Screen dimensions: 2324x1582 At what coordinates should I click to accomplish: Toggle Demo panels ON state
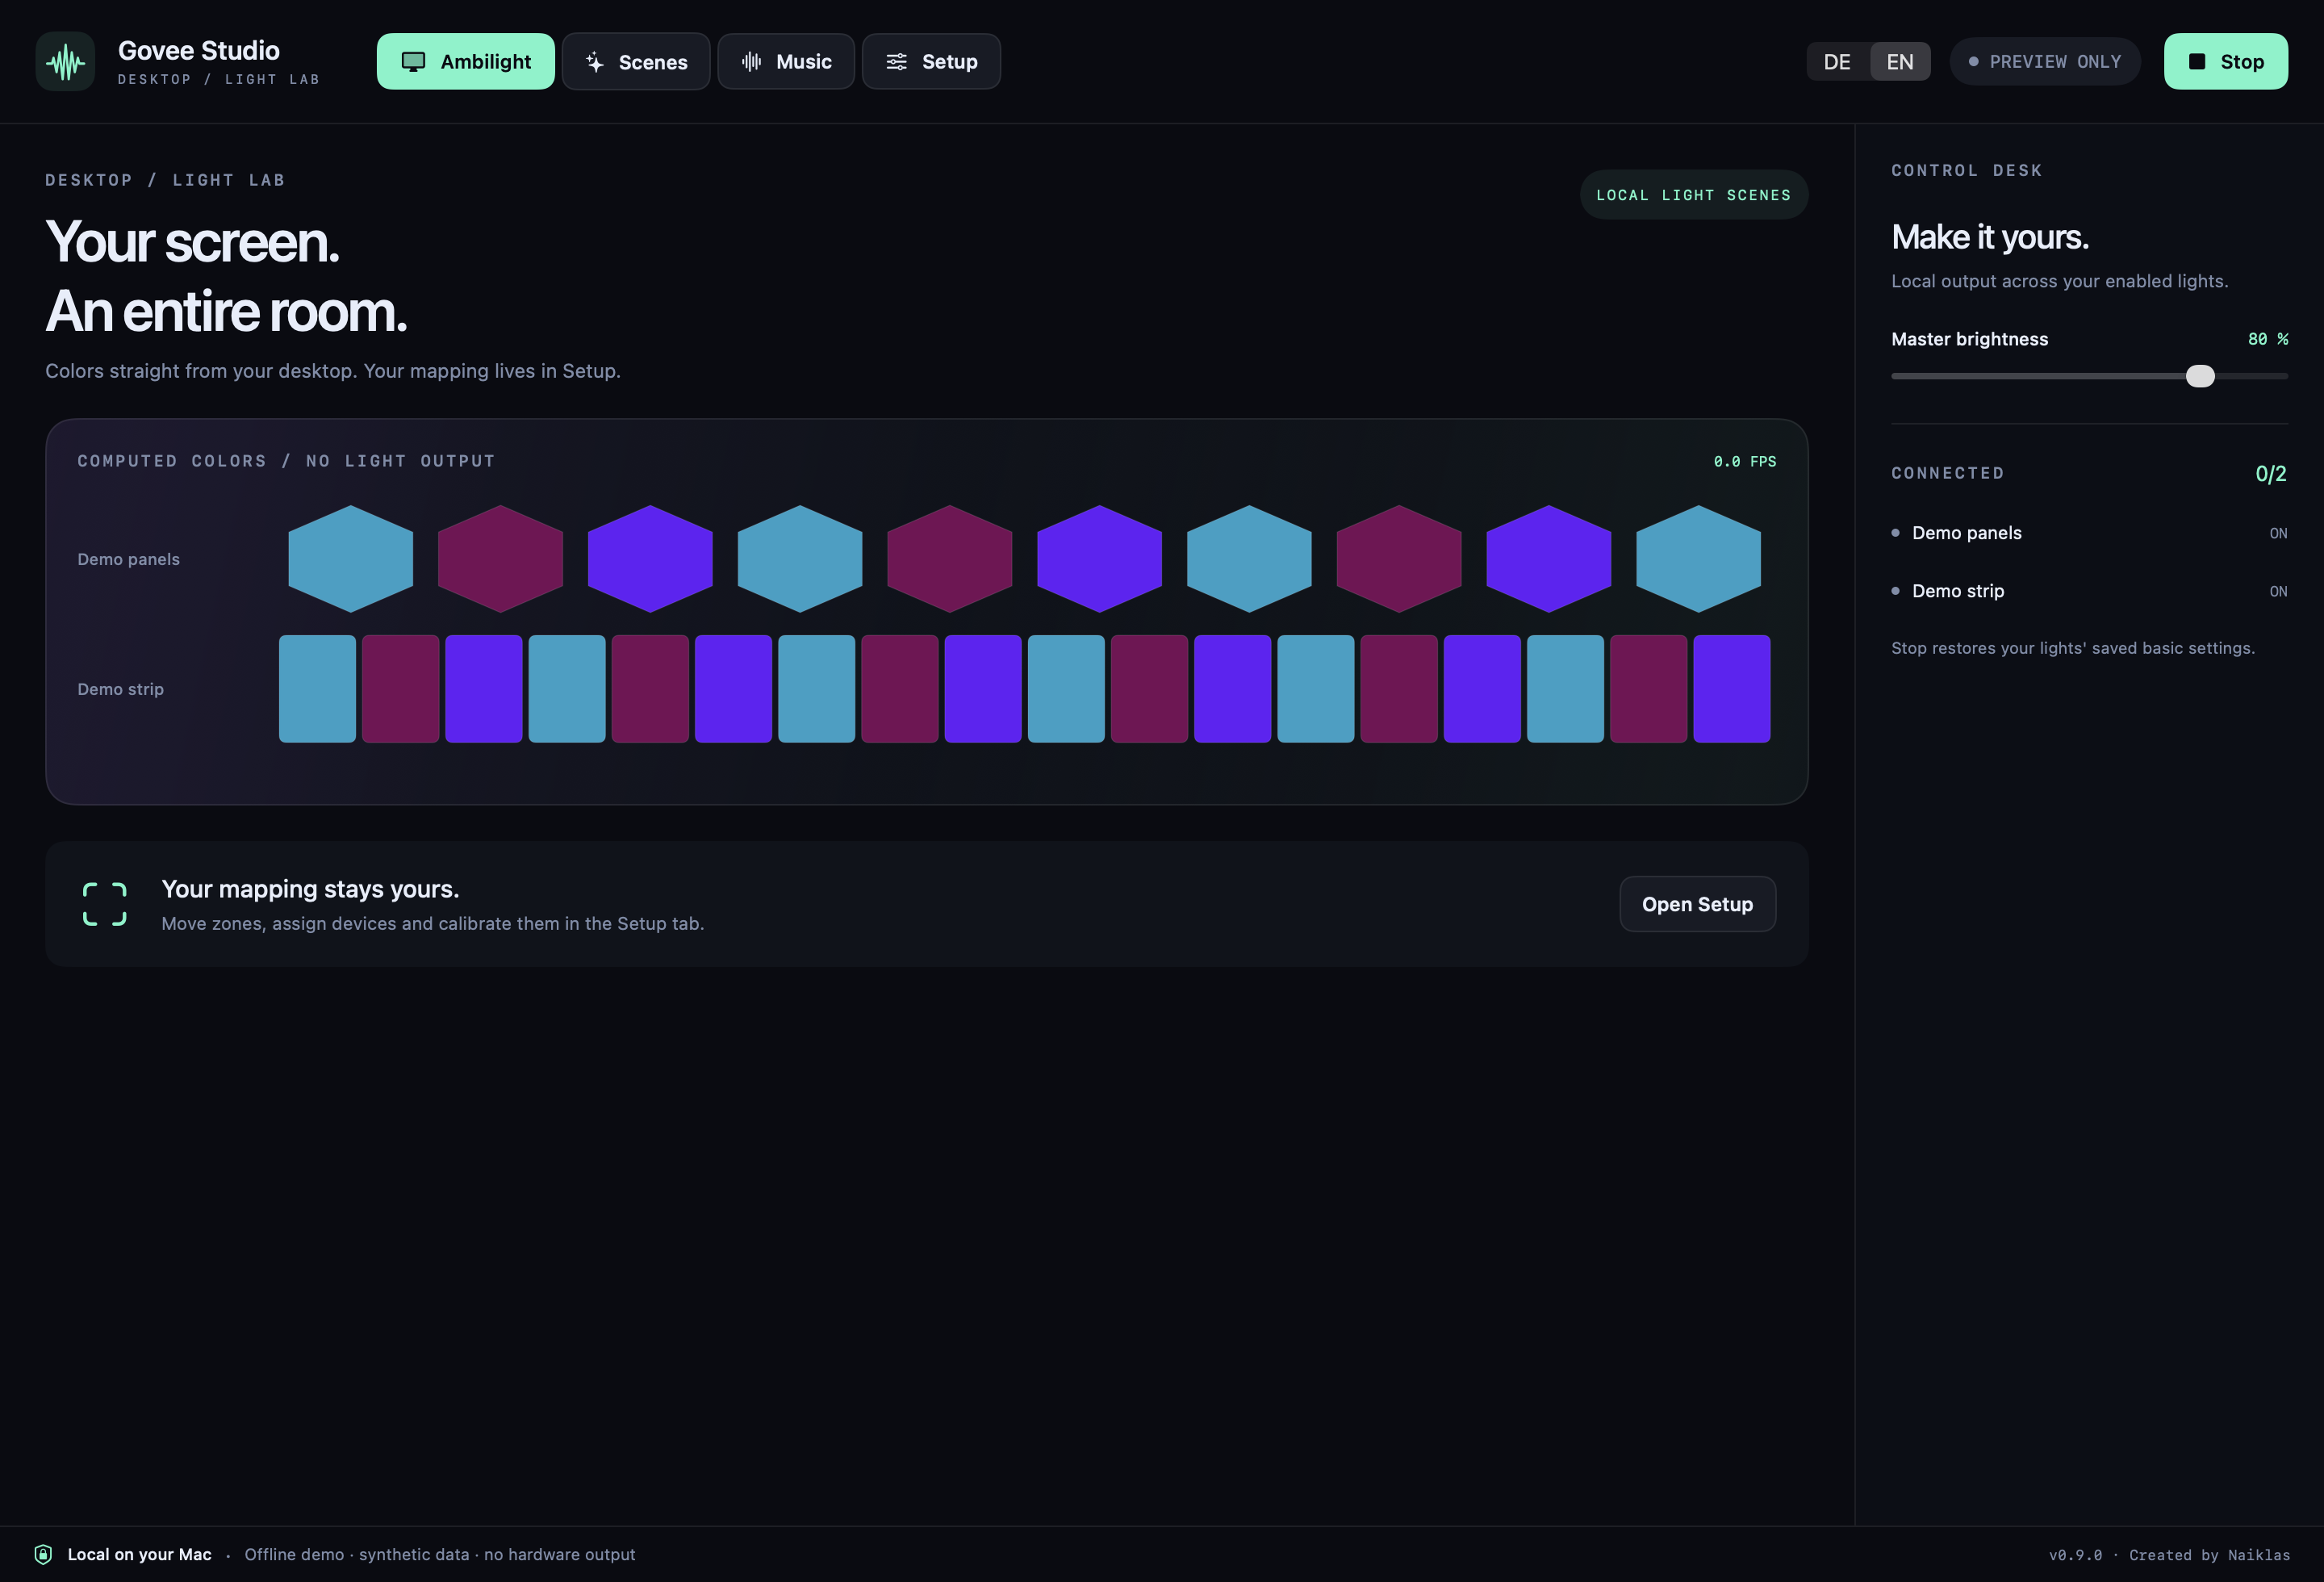[x=2278, y=534]
